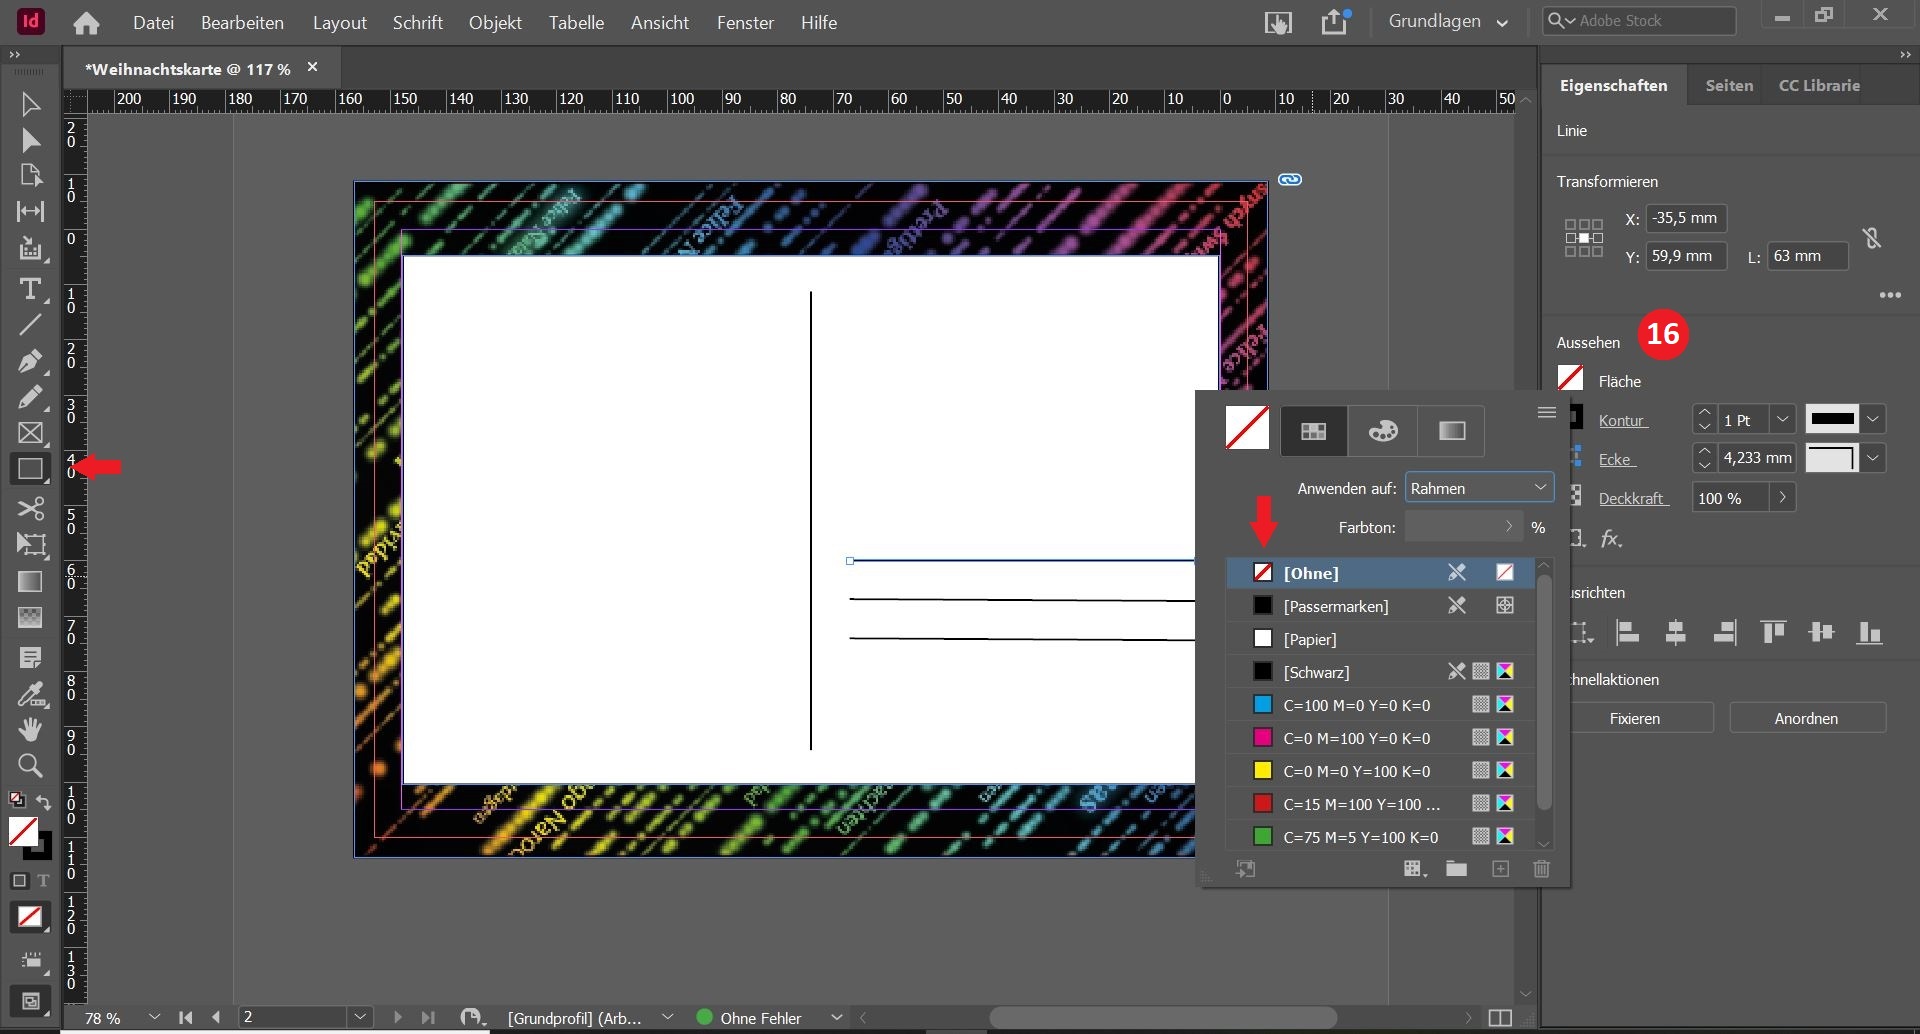Delete swatch with the trash icon
The height and width of the screenshot is (1034, 1920).
pos(1541,869)
